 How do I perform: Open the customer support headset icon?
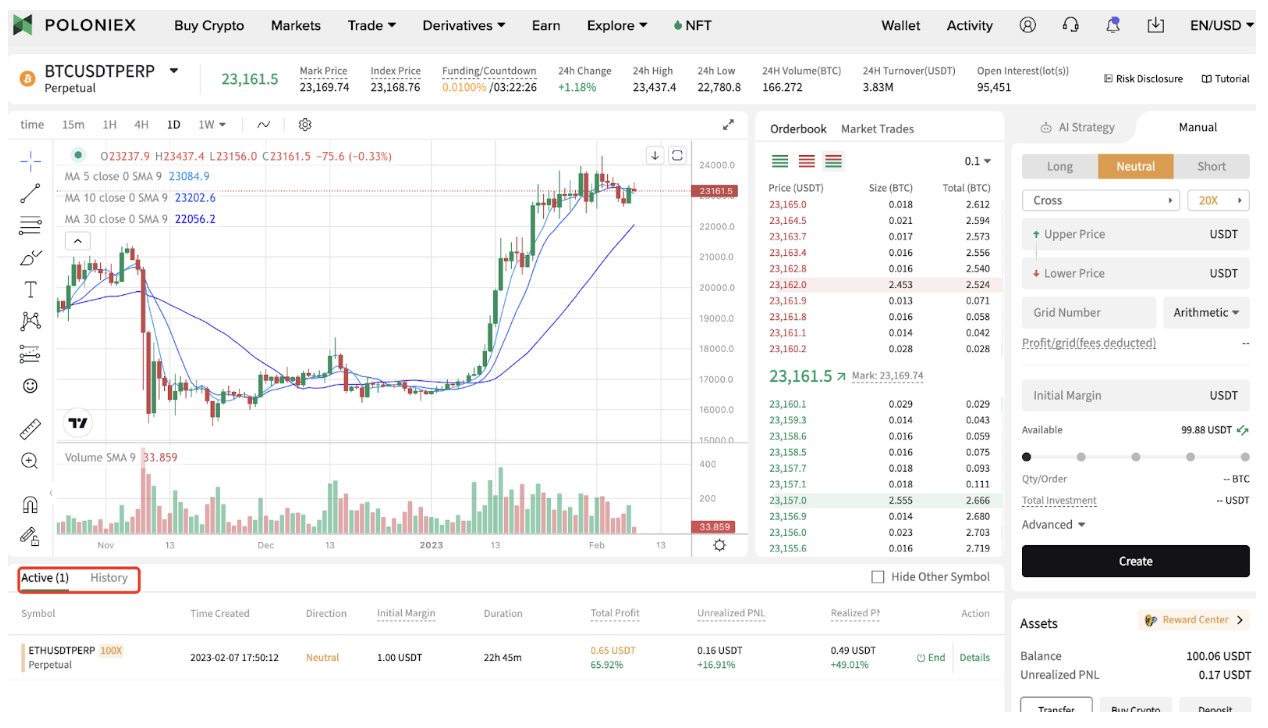(x=1070, y=25)
